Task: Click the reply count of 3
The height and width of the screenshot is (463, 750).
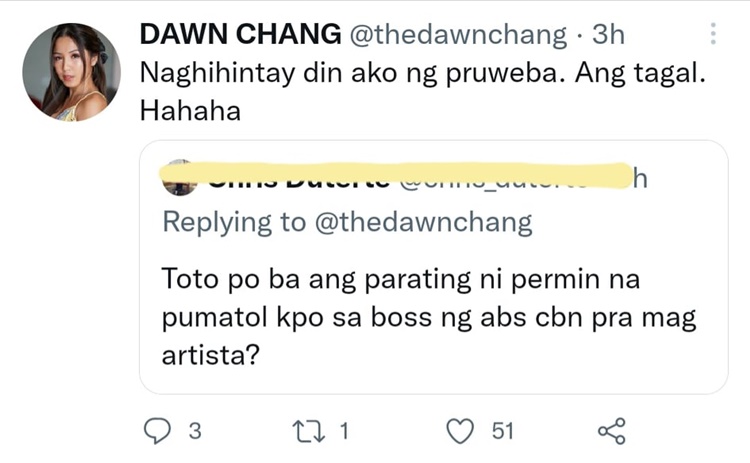Action: (x=195, y=432)
